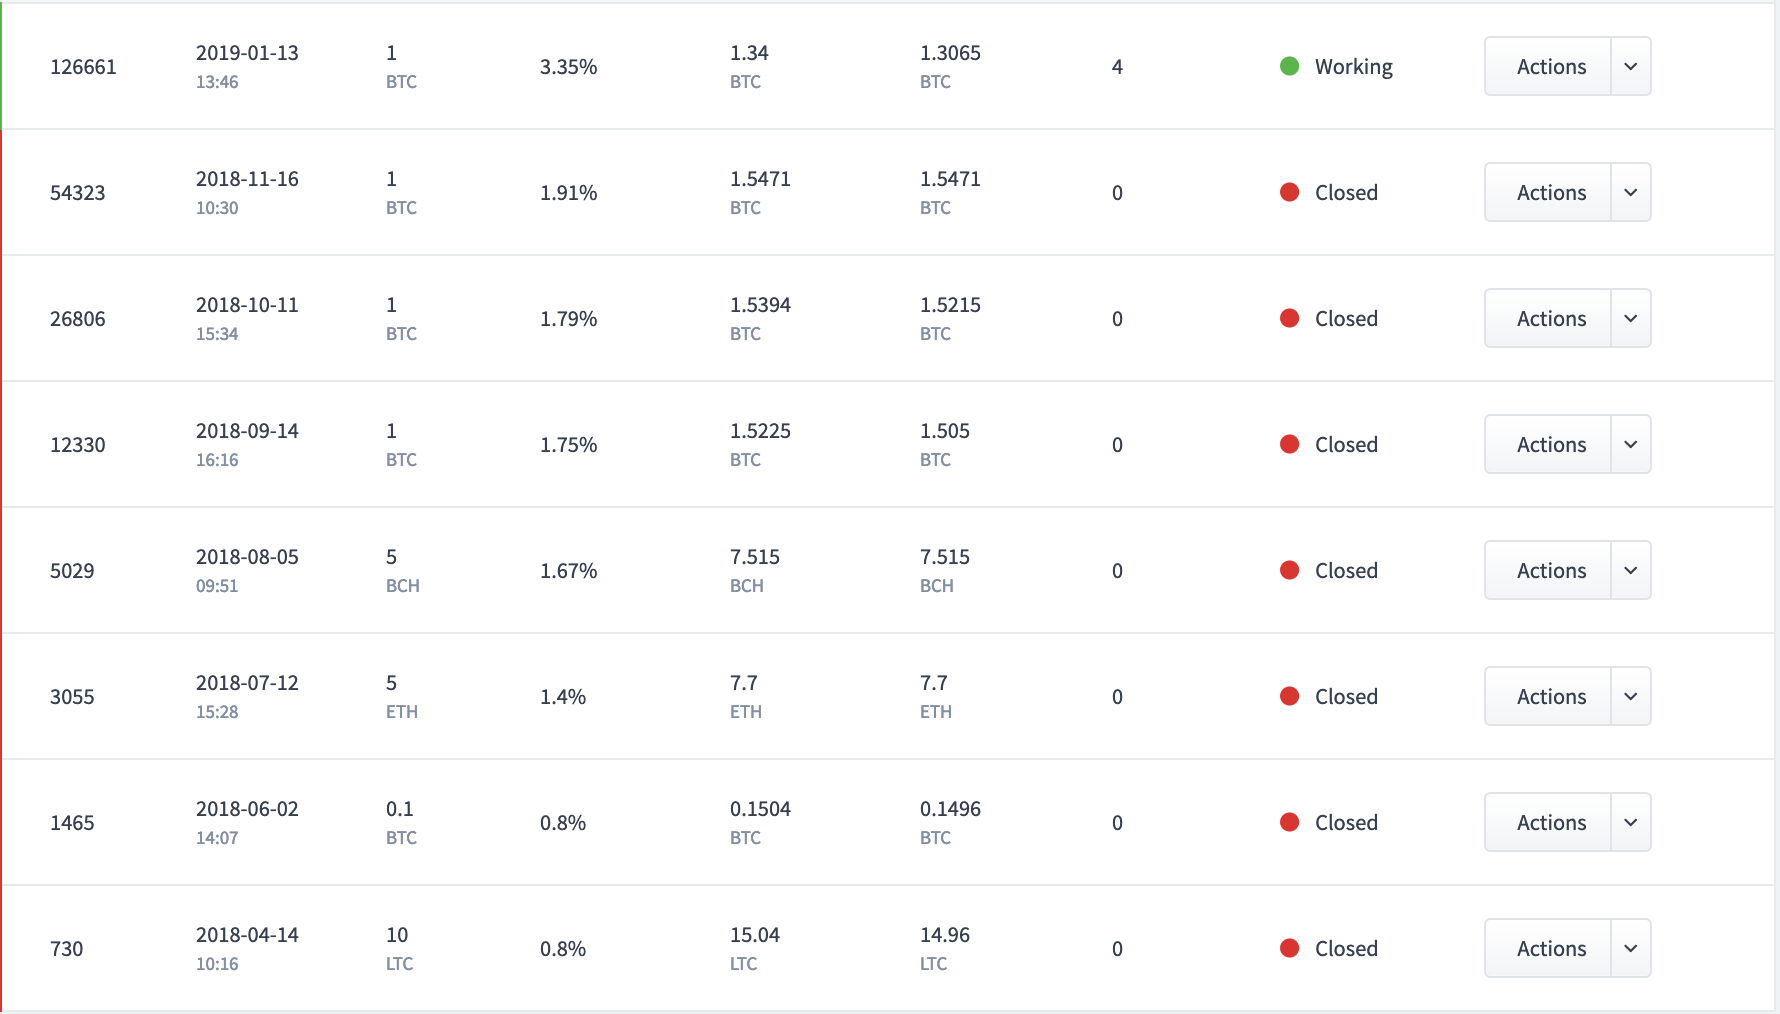This screenshot has width=1780, height=1014.
Task: Select the ID 126661 cell
Action: (83, 67)
